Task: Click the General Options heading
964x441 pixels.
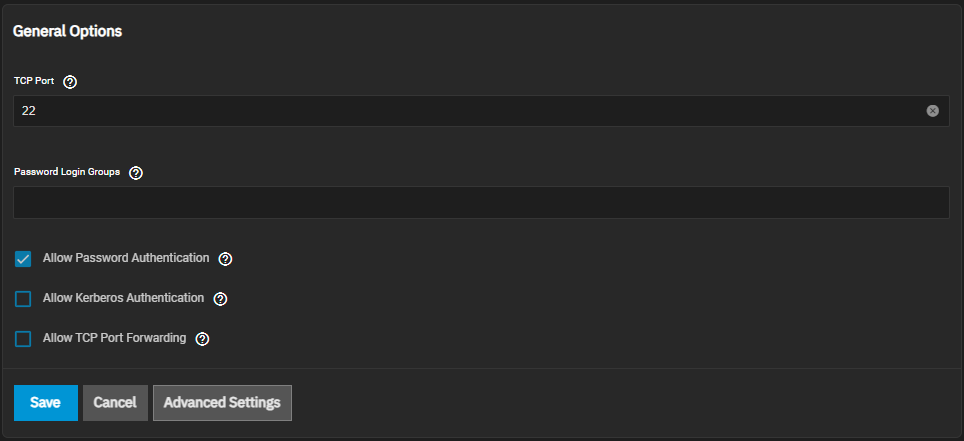Action: (x=67, y=31)
